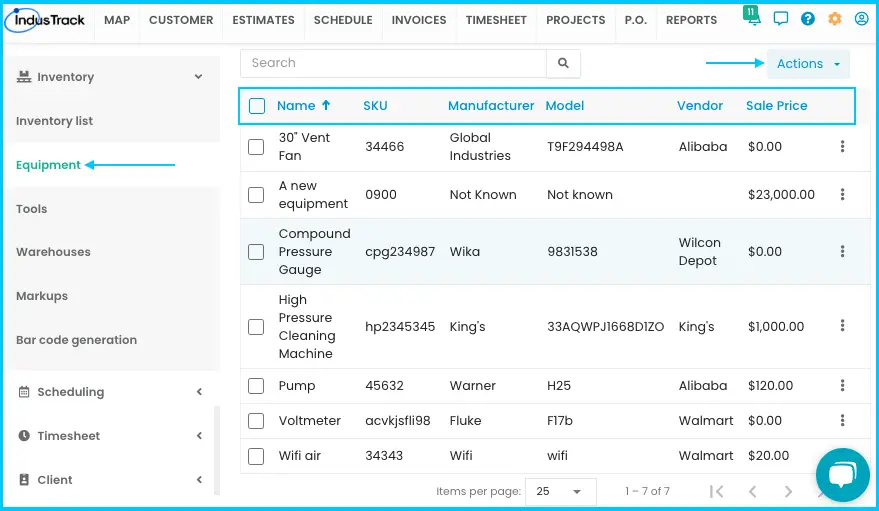Go to the previous page
The image size is (879, 511).
click(752, 491)
